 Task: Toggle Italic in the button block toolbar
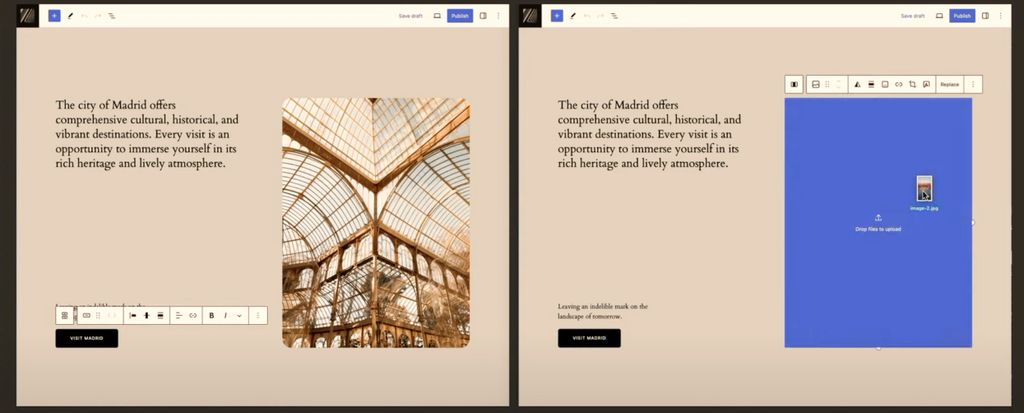(x=225, y=315)
